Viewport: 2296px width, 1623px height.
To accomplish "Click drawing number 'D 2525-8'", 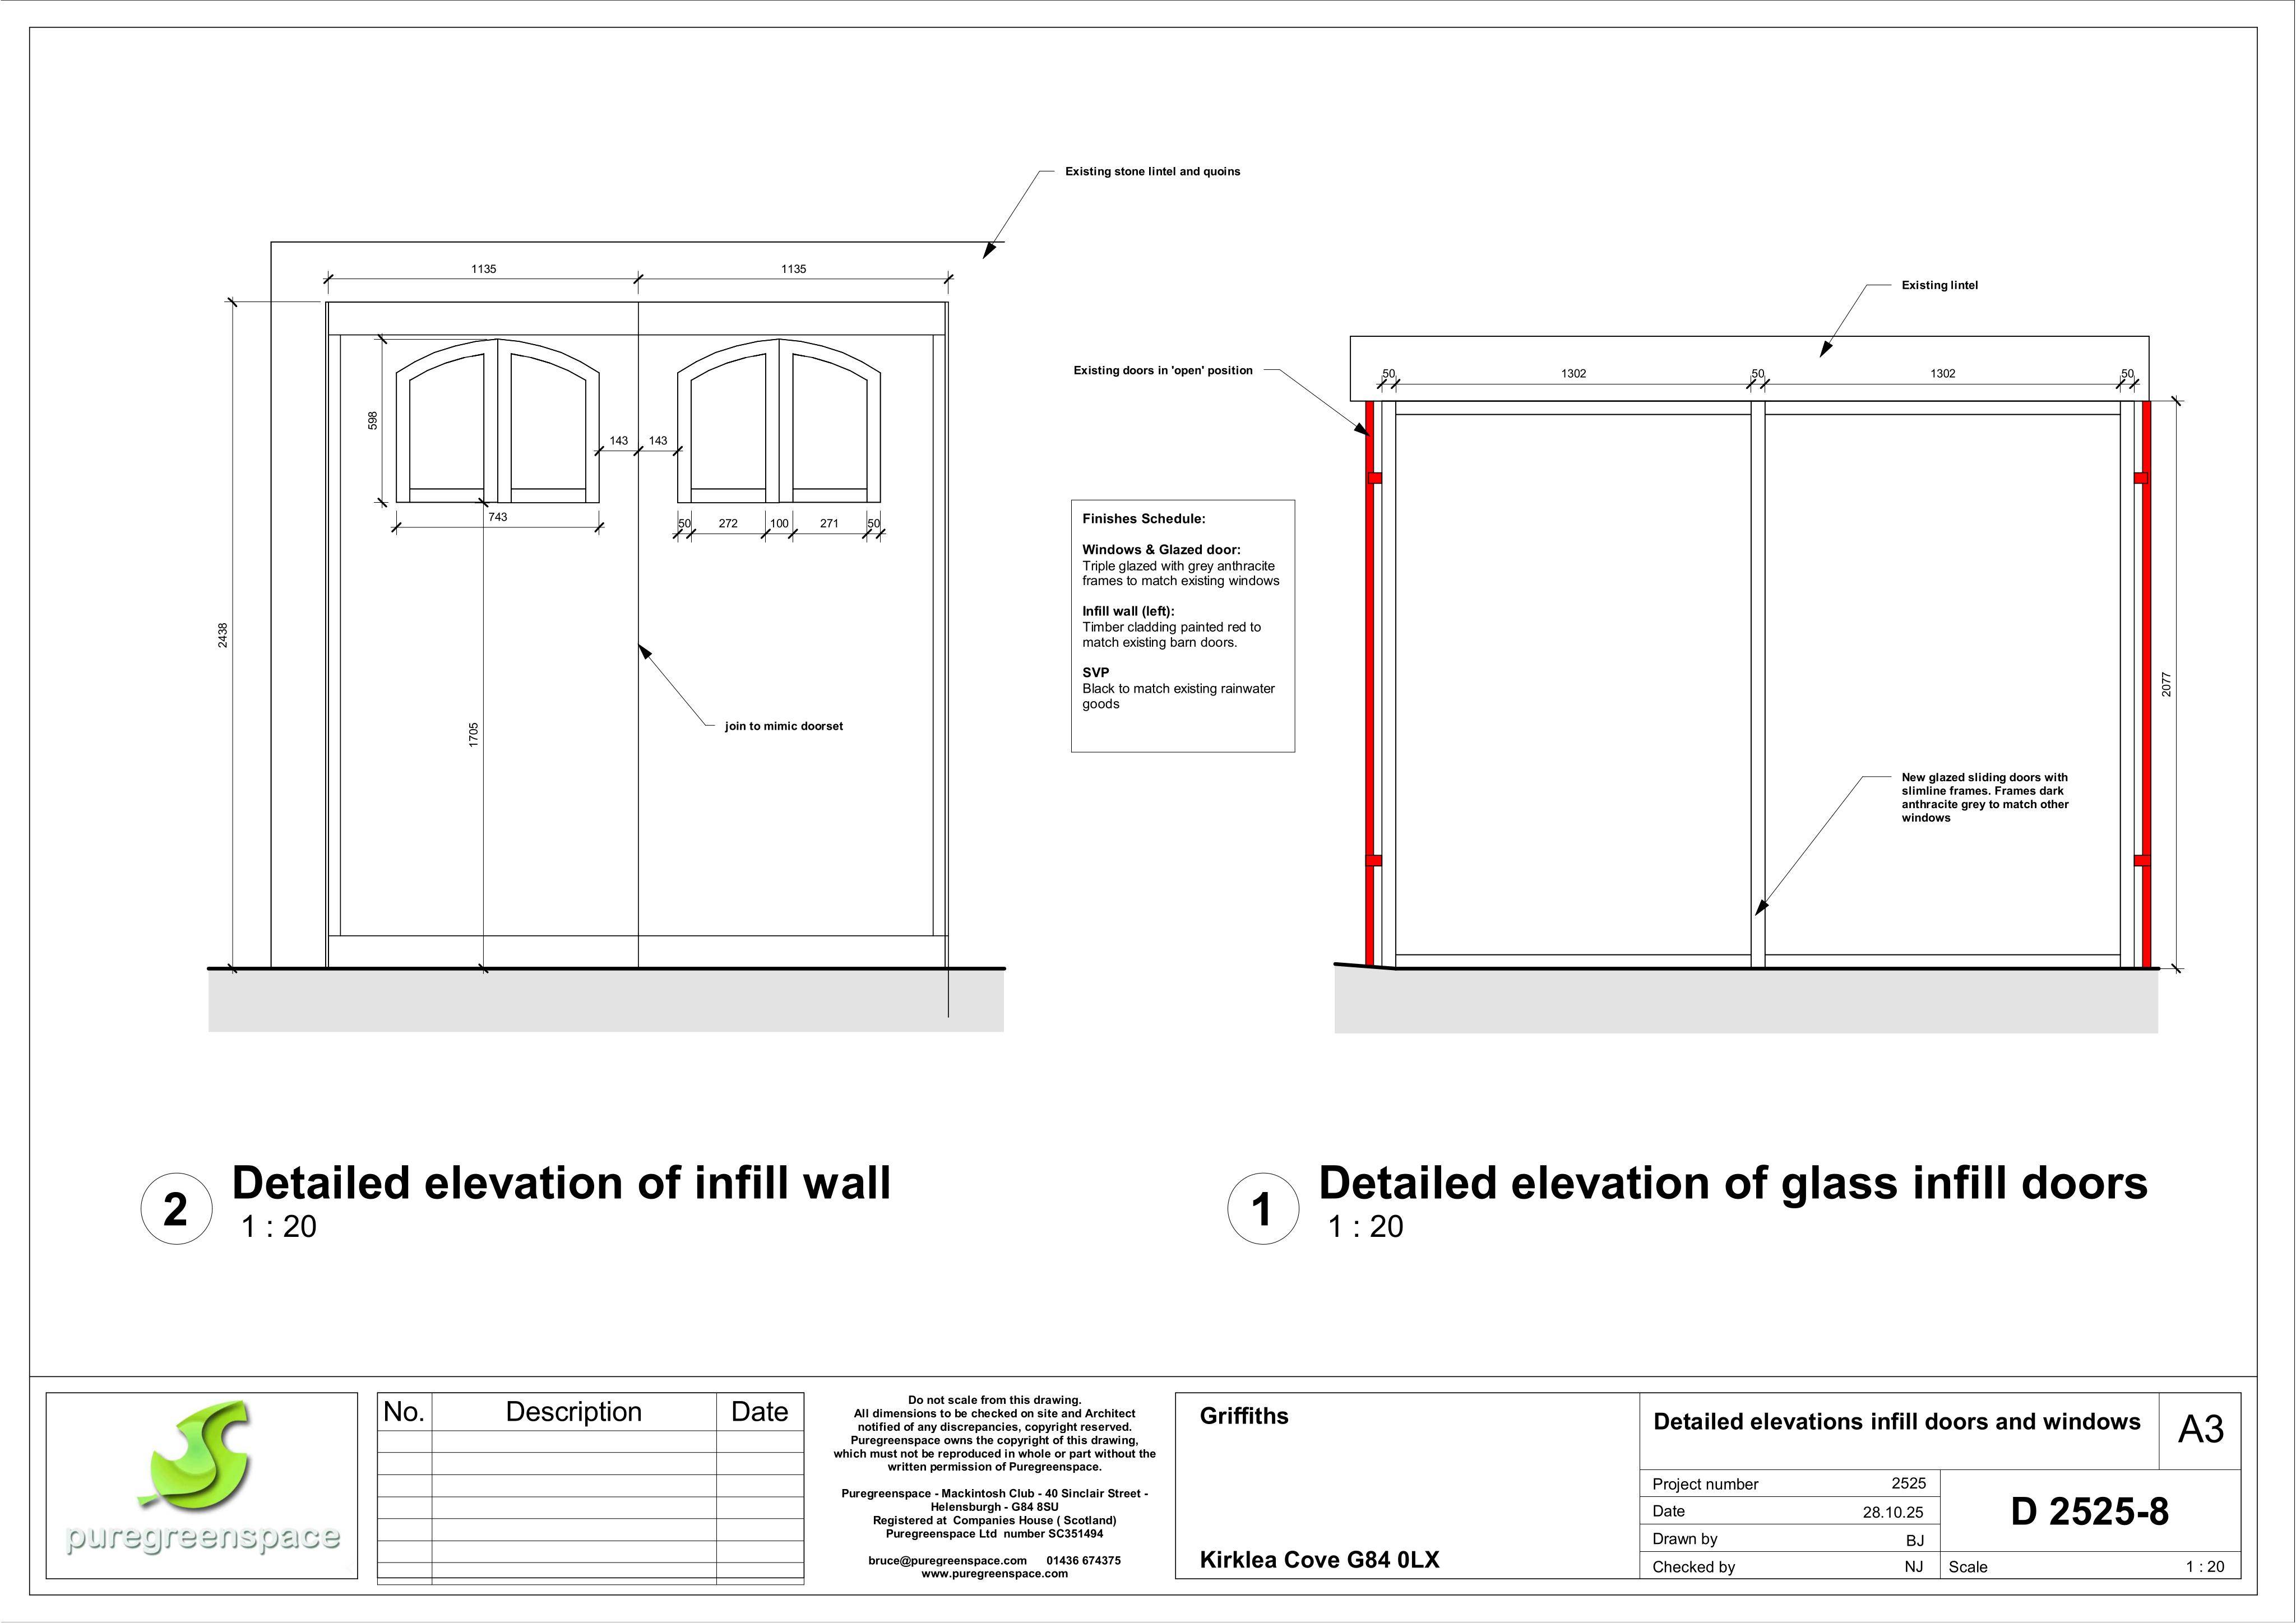I will point(2089,1512).
